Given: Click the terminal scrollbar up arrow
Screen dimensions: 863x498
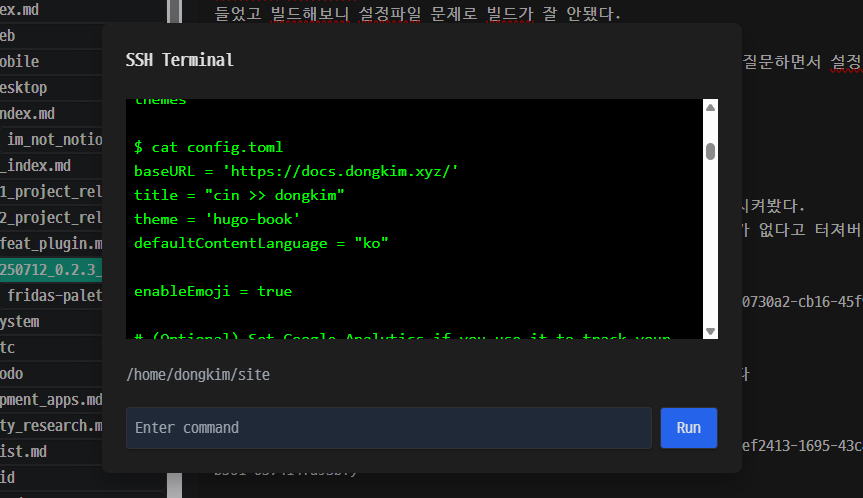Looking at the screenshot, I should [x=710, y=108].
